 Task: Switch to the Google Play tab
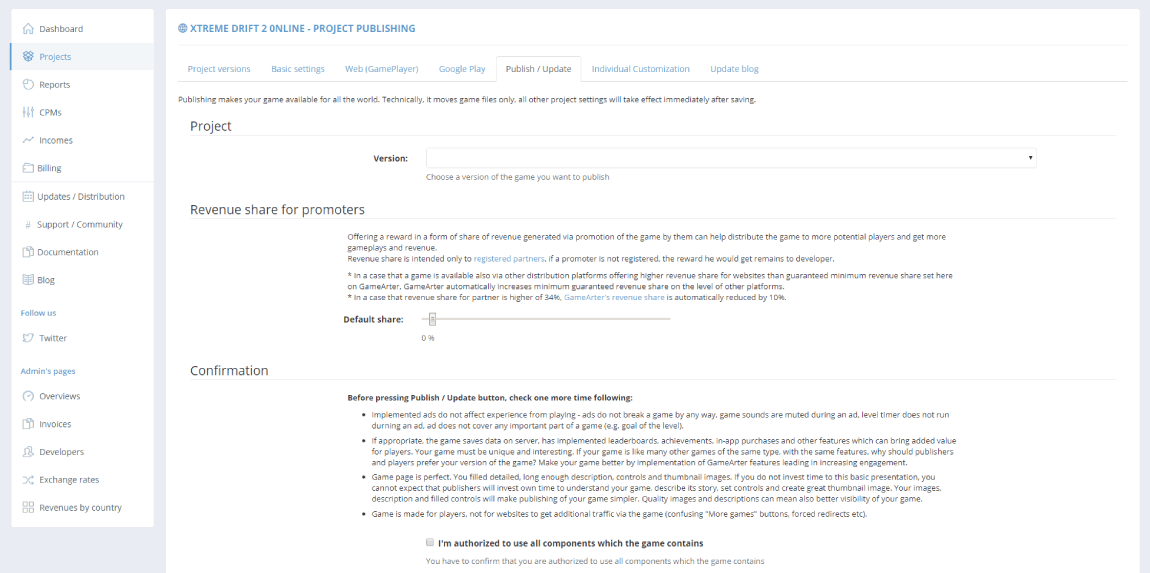462,69
